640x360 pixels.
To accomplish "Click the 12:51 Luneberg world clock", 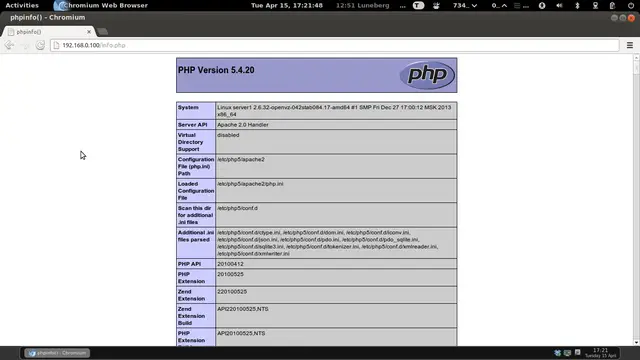I will (362, 5).
